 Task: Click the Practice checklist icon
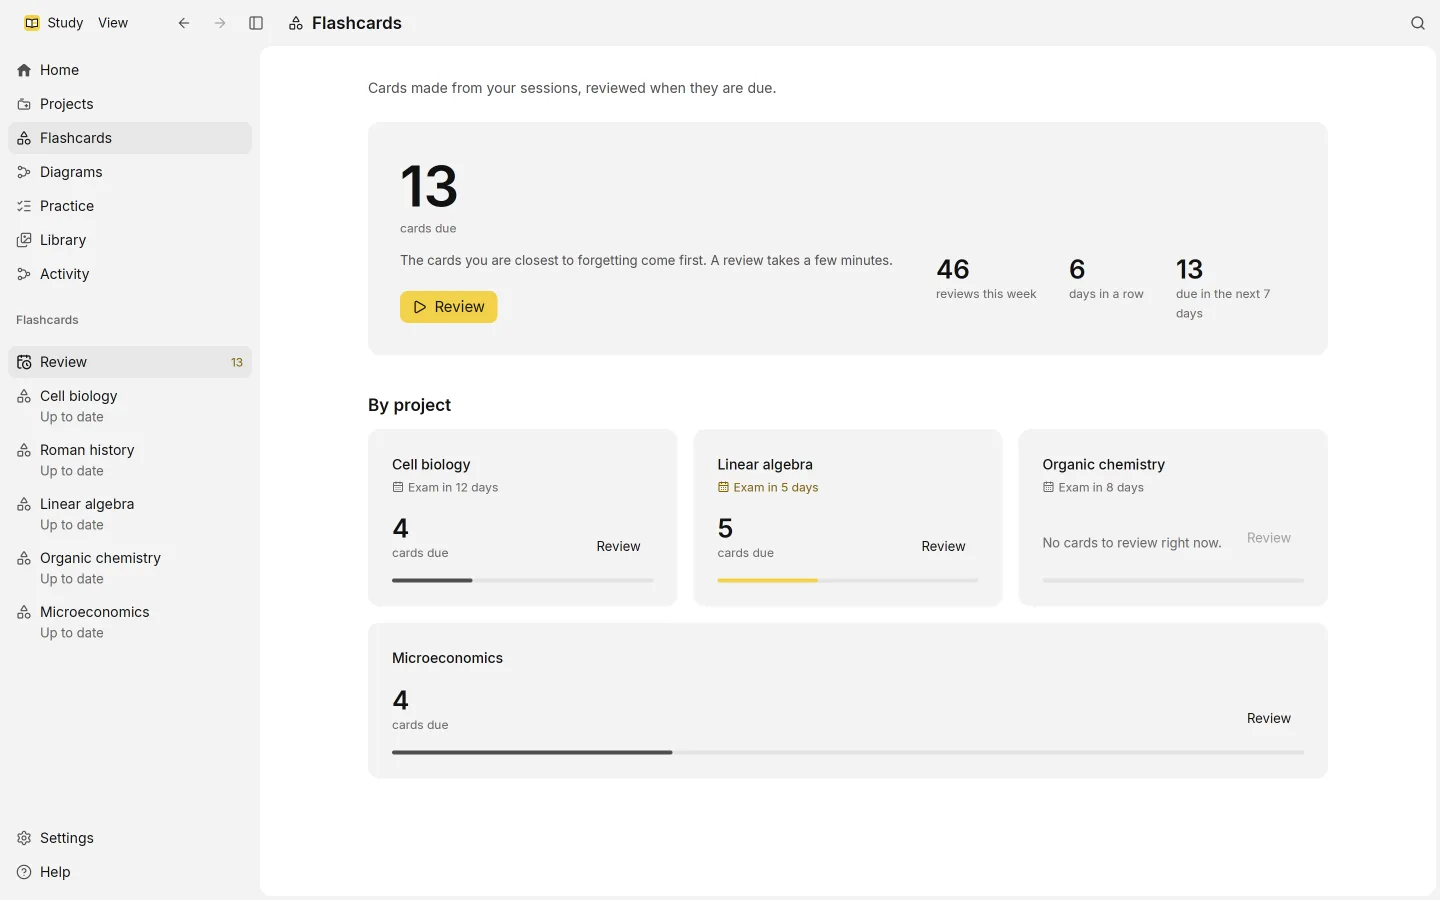24,206
